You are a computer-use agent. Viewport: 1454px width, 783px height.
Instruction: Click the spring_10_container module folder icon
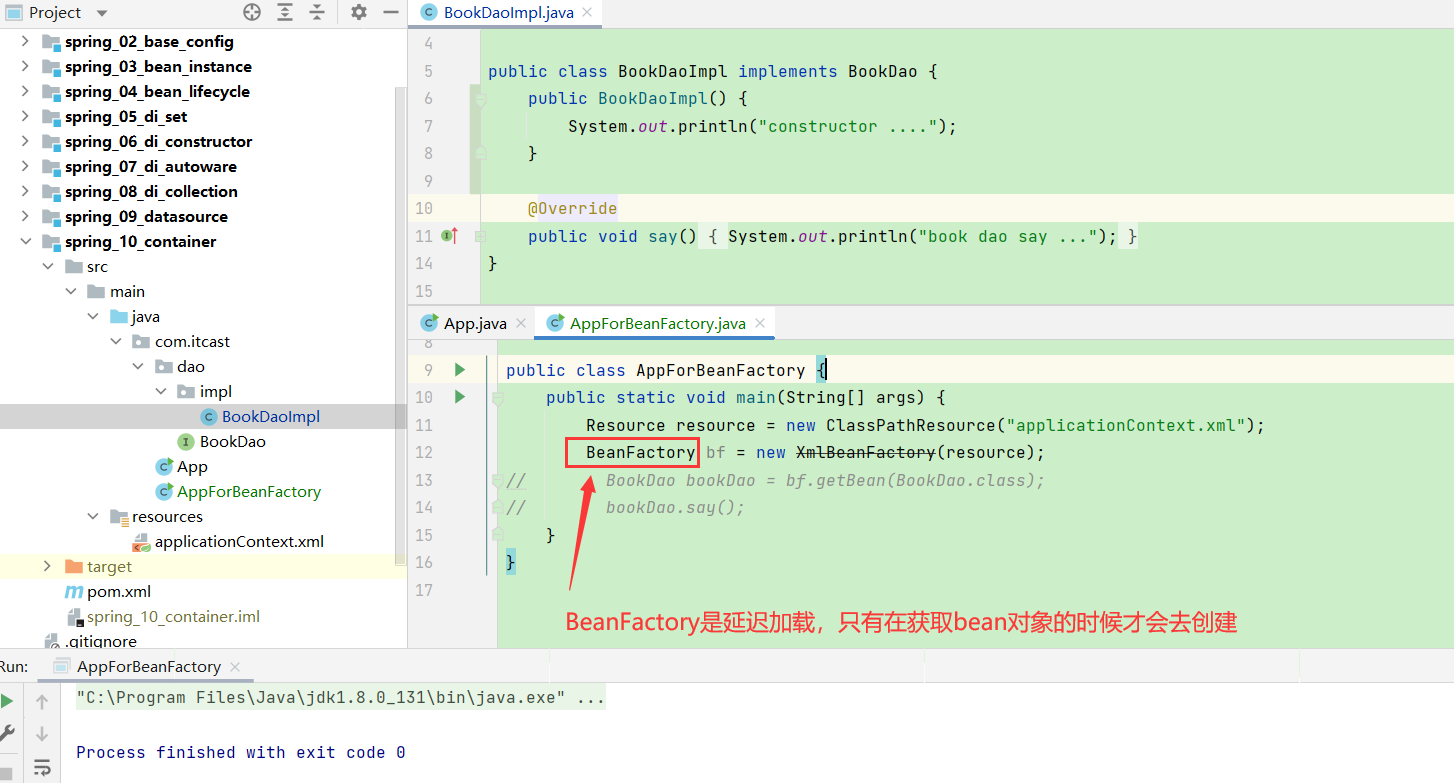click(51, 241)
